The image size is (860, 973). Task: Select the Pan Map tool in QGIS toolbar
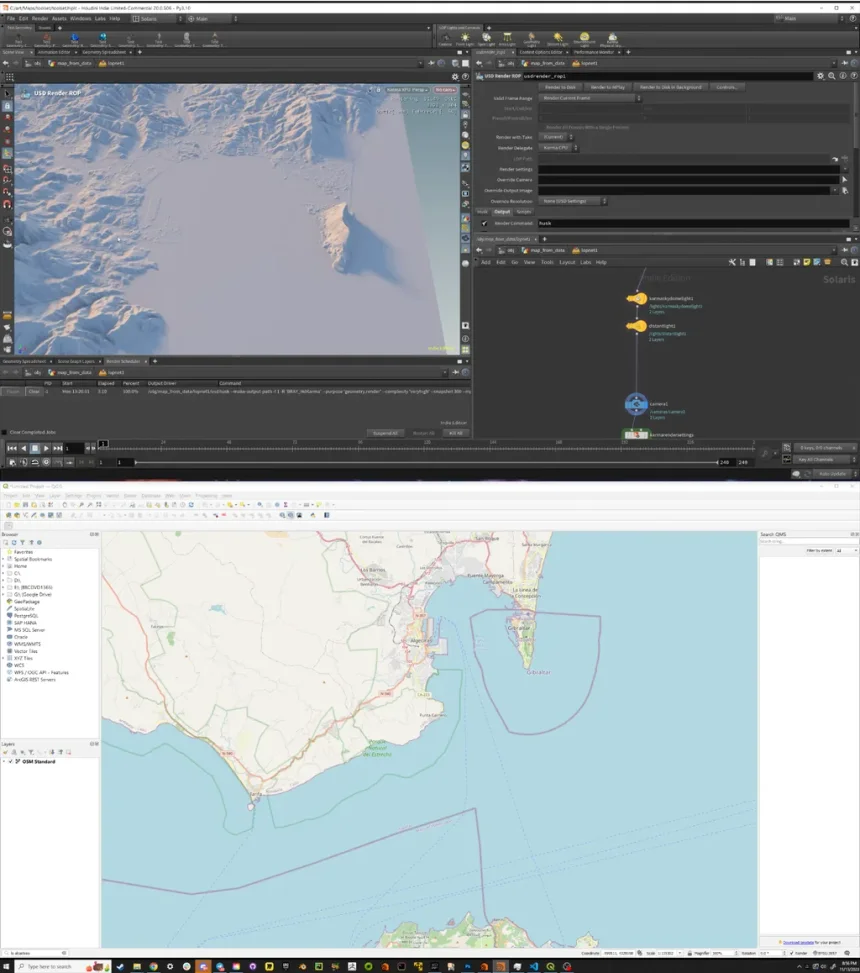[65, 506]
